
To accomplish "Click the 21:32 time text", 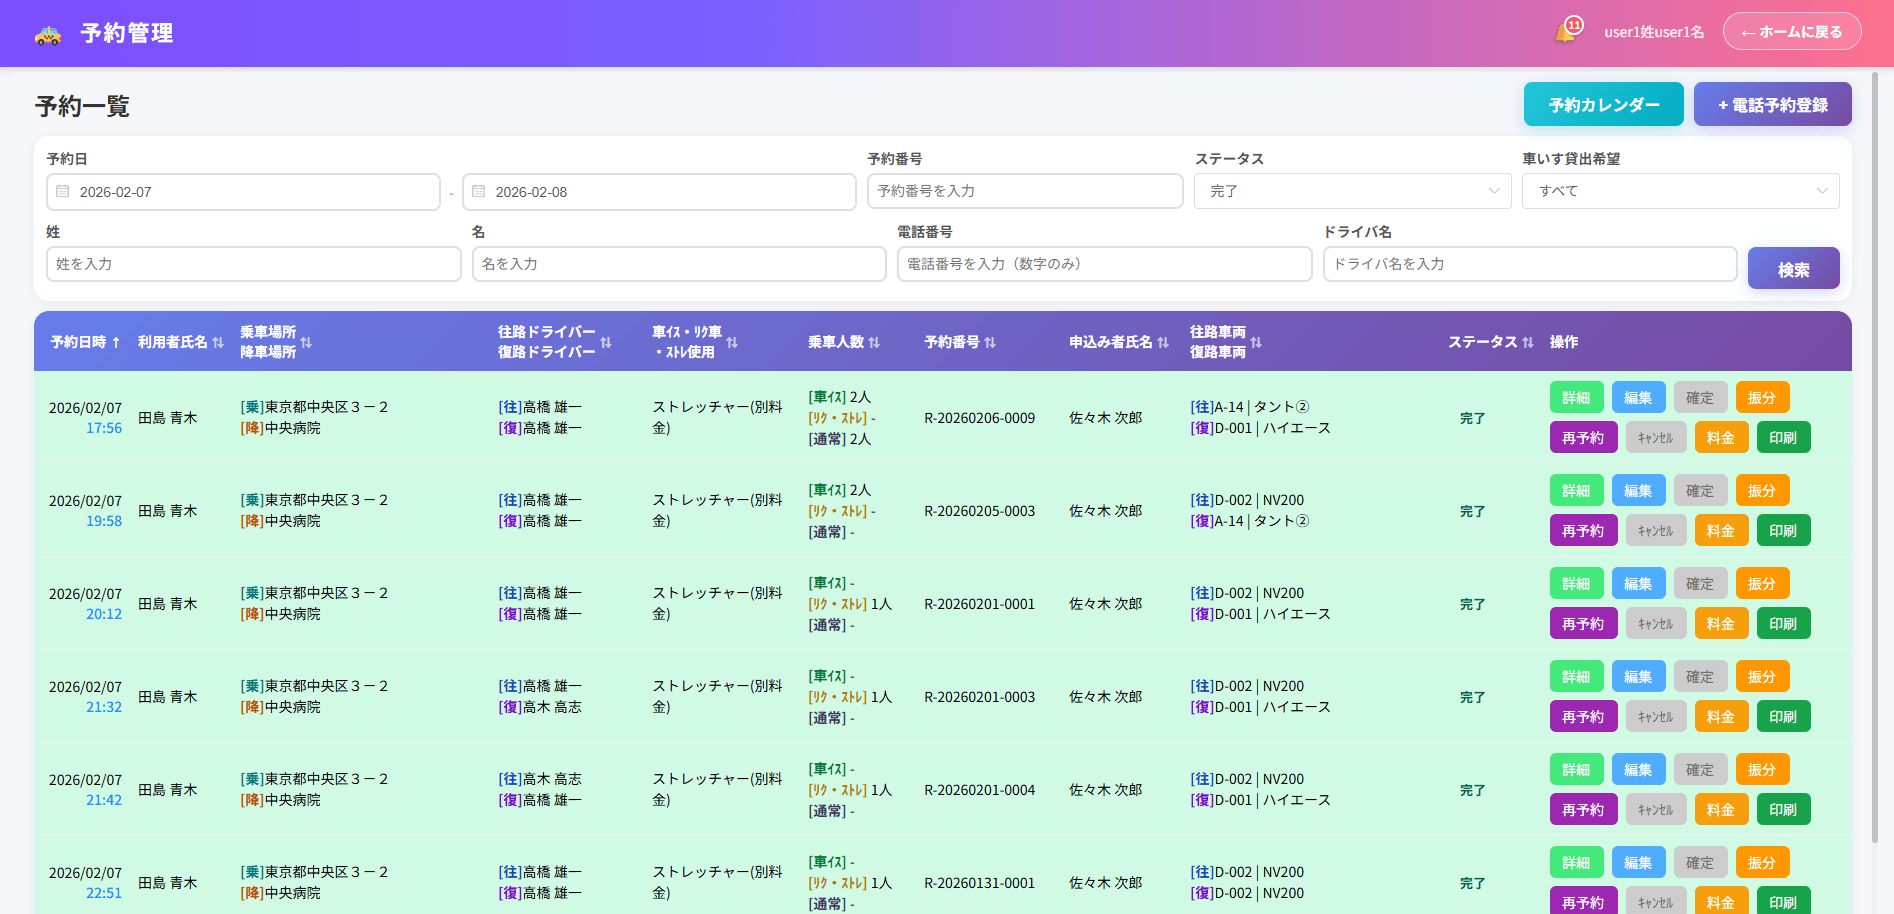I will click(x=104, y=707).
